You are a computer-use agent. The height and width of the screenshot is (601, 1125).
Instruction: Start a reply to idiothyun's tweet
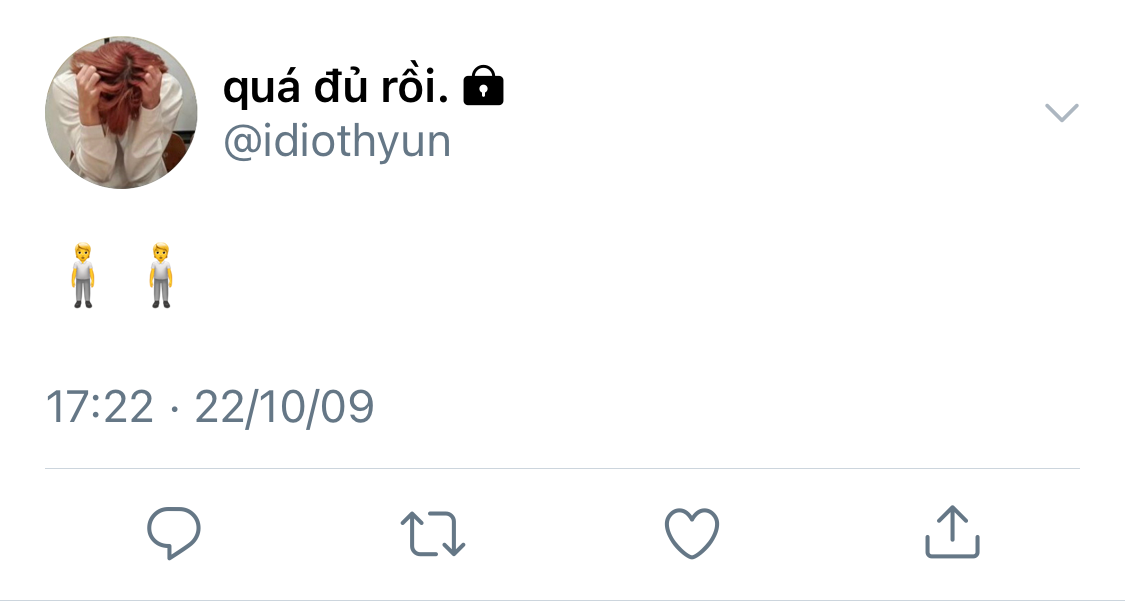click(174, 532)
